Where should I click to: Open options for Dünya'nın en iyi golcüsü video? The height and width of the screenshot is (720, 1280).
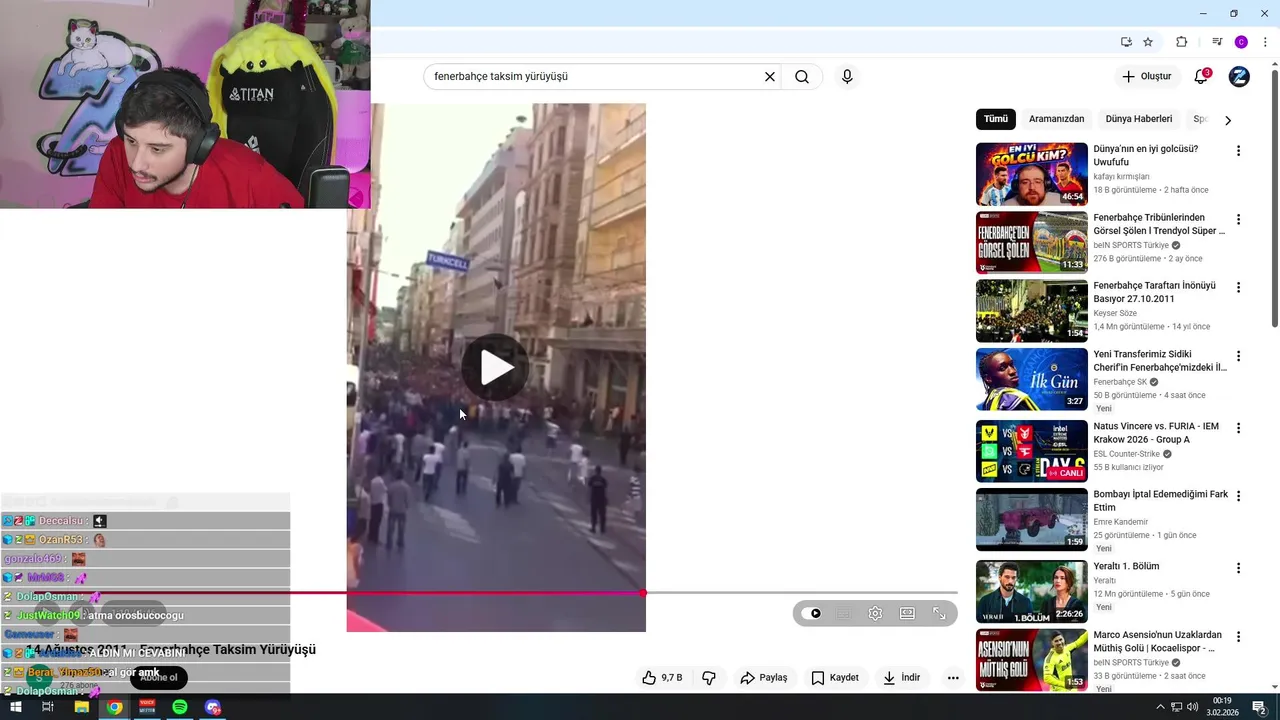[1238, 151]
